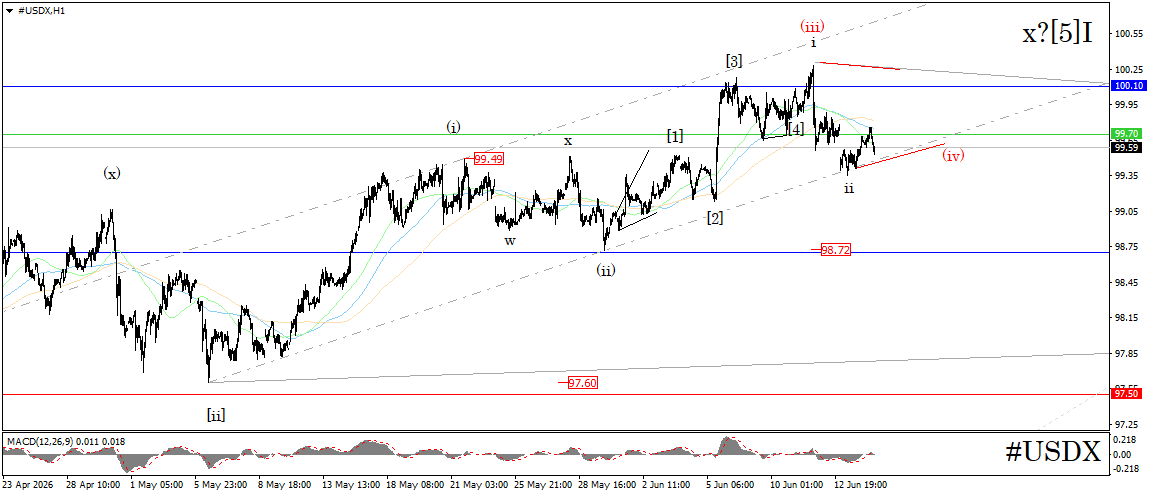The image size is (1149, 496).
Task: Click the 100.55 price scale value
Action: pyautogui.click(x=1128, y=34)
